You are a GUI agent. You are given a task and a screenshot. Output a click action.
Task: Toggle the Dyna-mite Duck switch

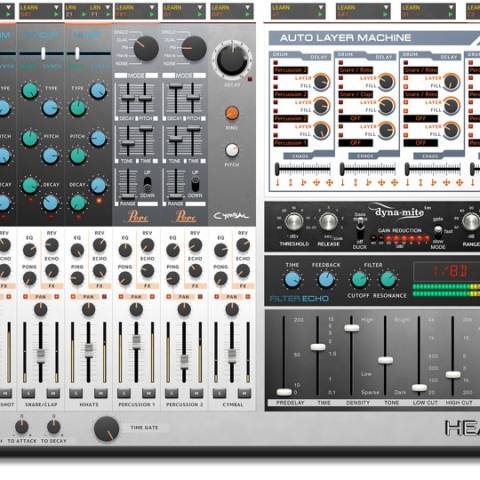point(360,229)
